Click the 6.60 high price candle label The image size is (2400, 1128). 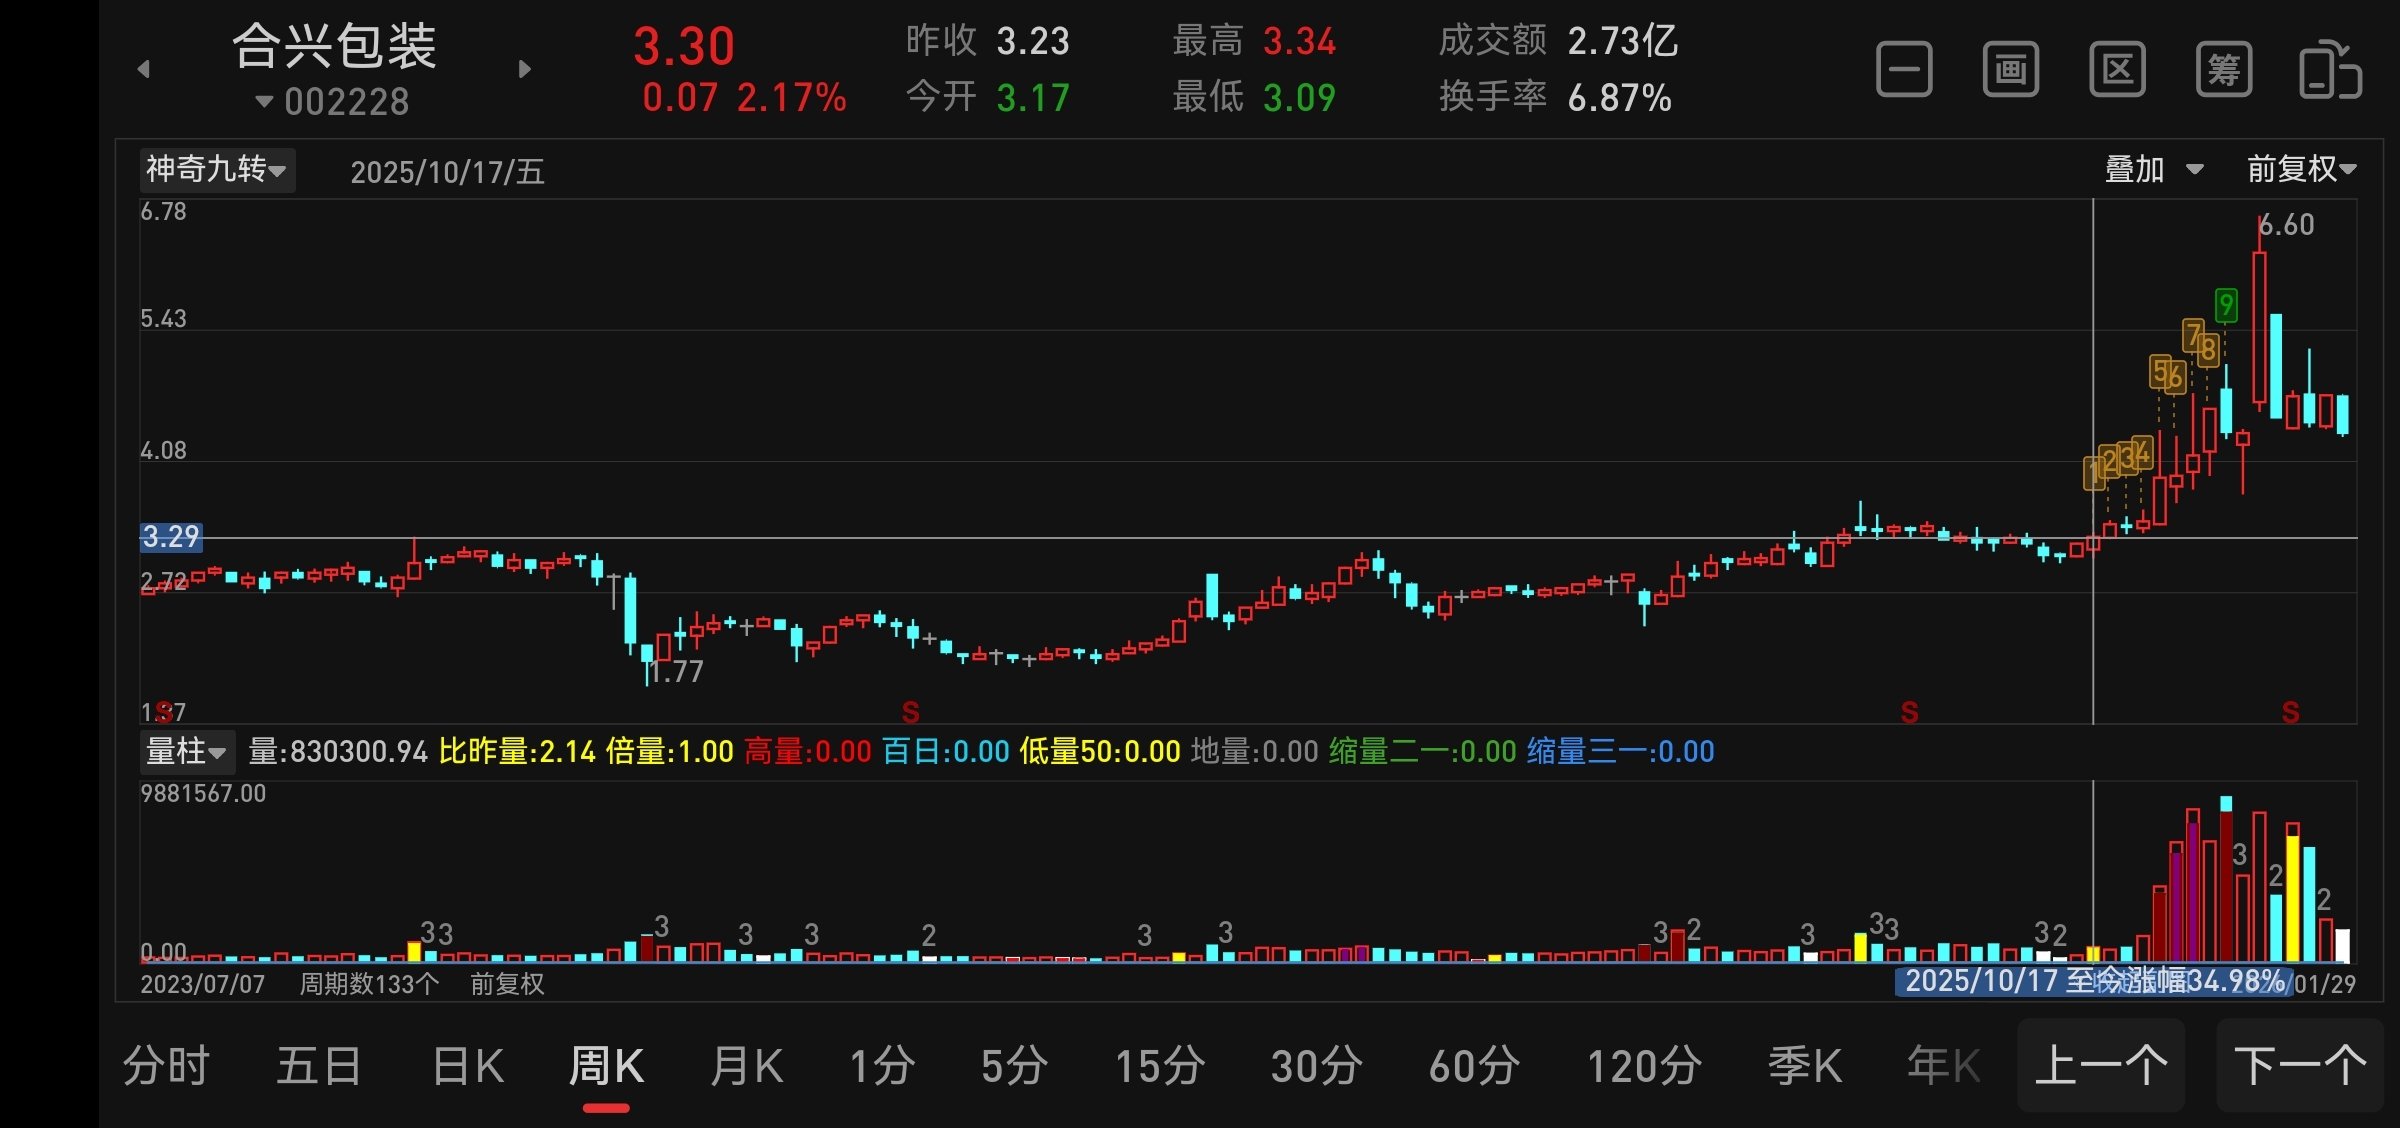[2286, 225]
